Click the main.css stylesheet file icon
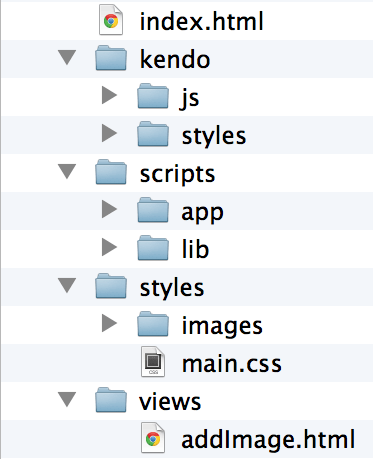Screen dimensions: 373x459 tap(153, 361)
